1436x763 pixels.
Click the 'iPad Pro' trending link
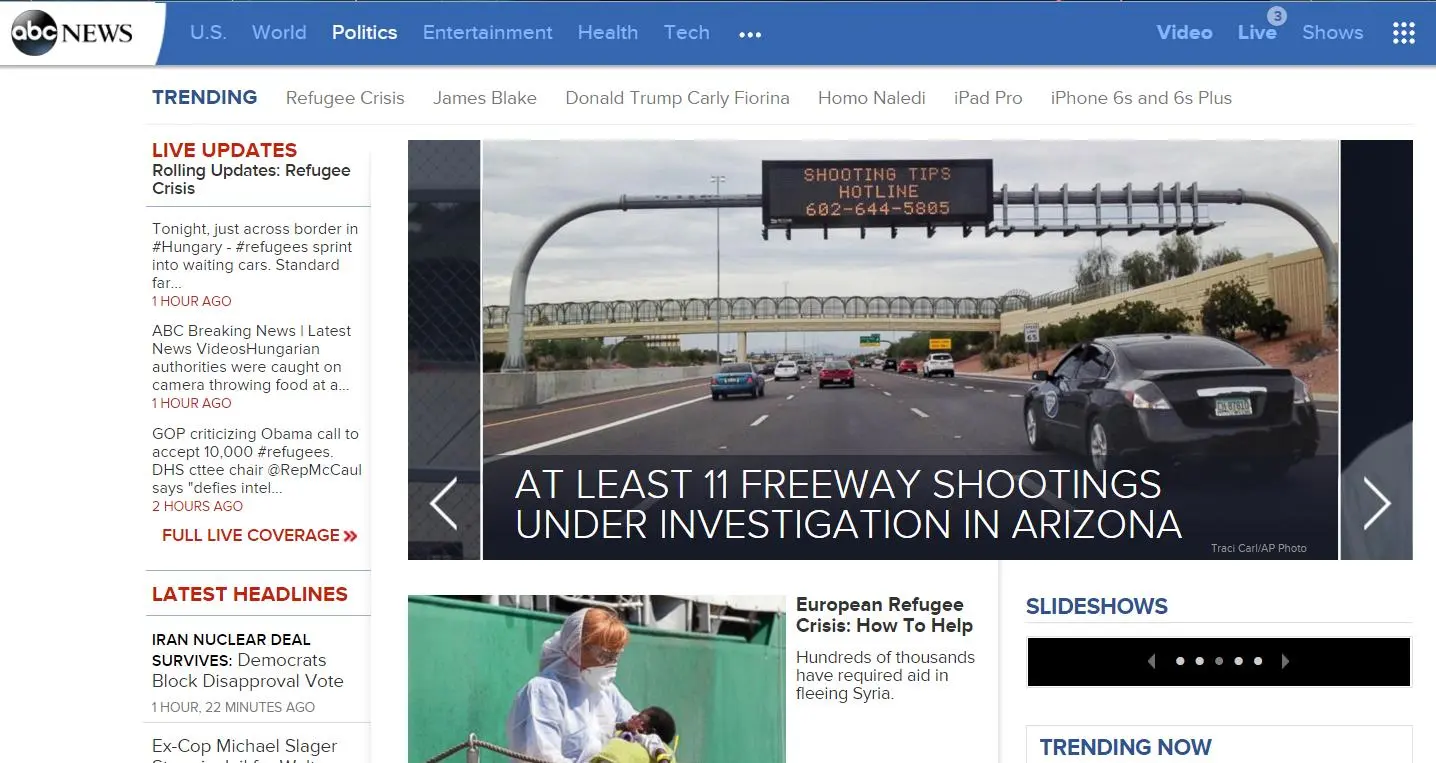tap(988, 97)
